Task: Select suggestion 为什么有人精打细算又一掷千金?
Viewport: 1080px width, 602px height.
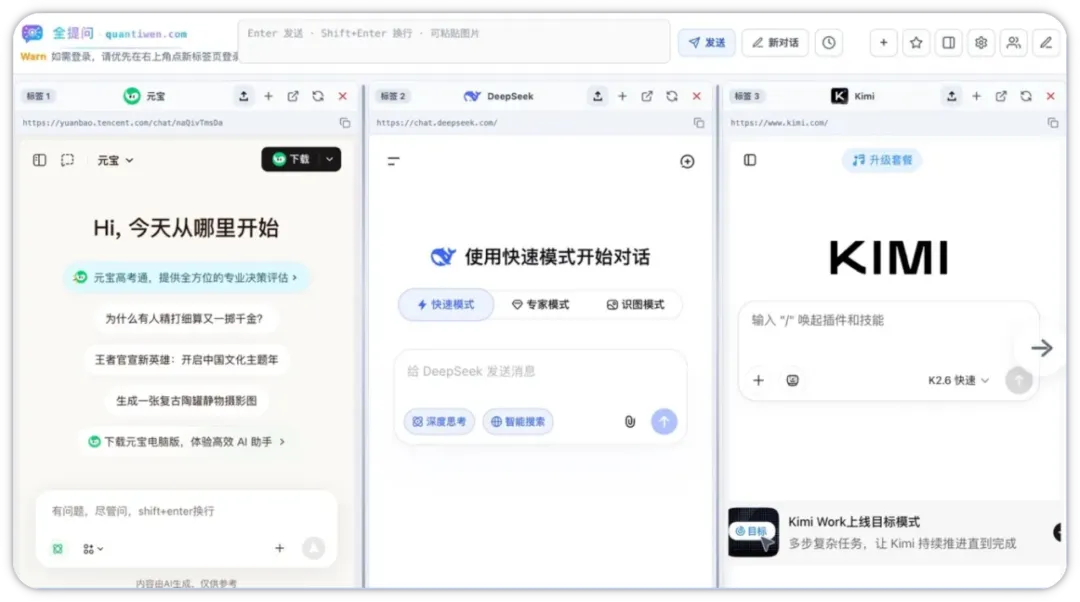Action: [x=184, y=319]
